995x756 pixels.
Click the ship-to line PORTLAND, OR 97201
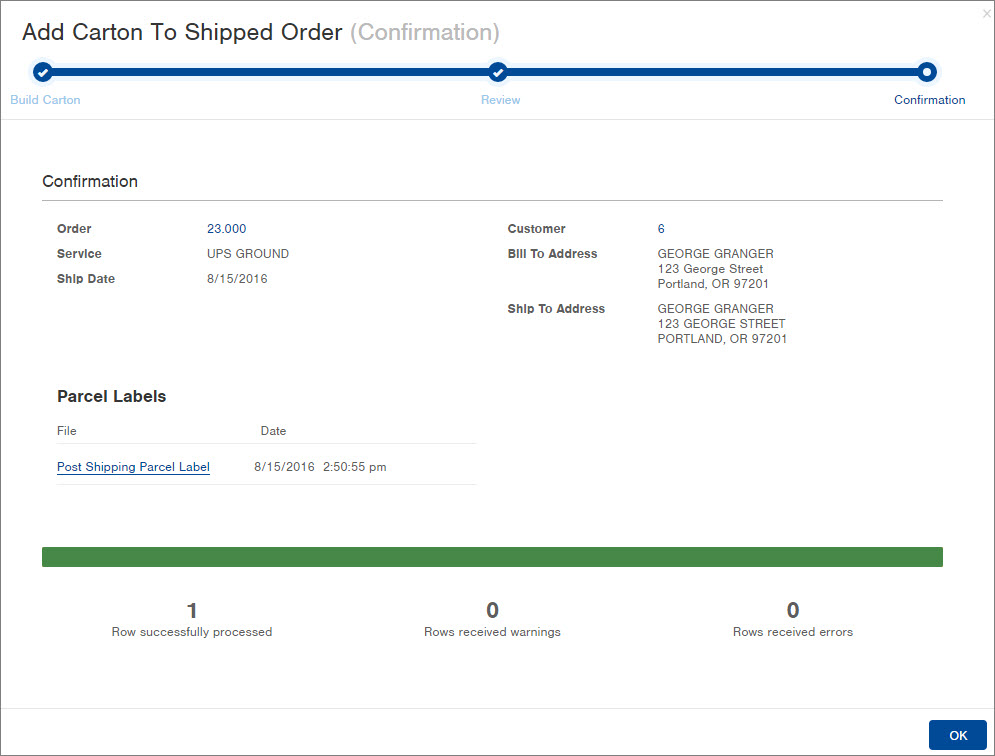722,339
